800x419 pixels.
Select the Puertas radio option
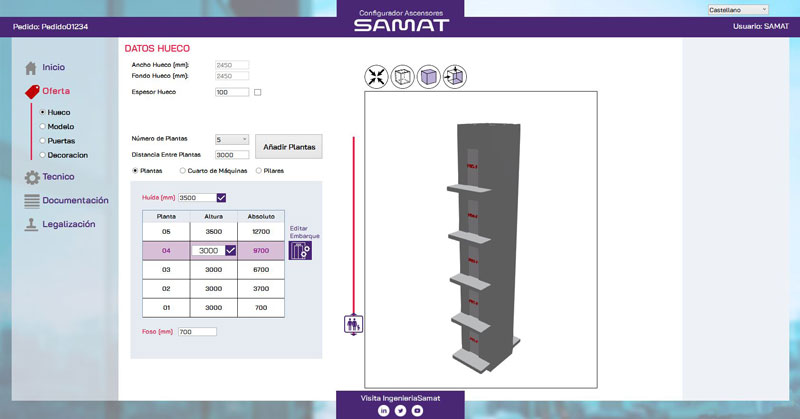point(43,141)
